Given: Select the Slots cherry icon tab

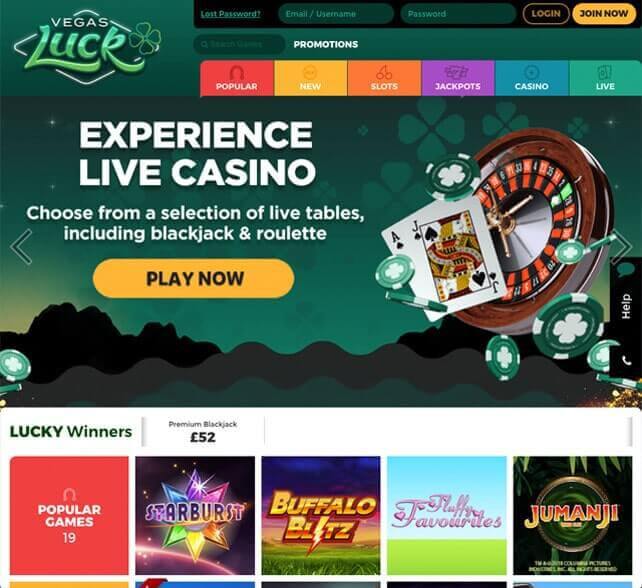Looking at the screenshot, I should coord(384,78).
